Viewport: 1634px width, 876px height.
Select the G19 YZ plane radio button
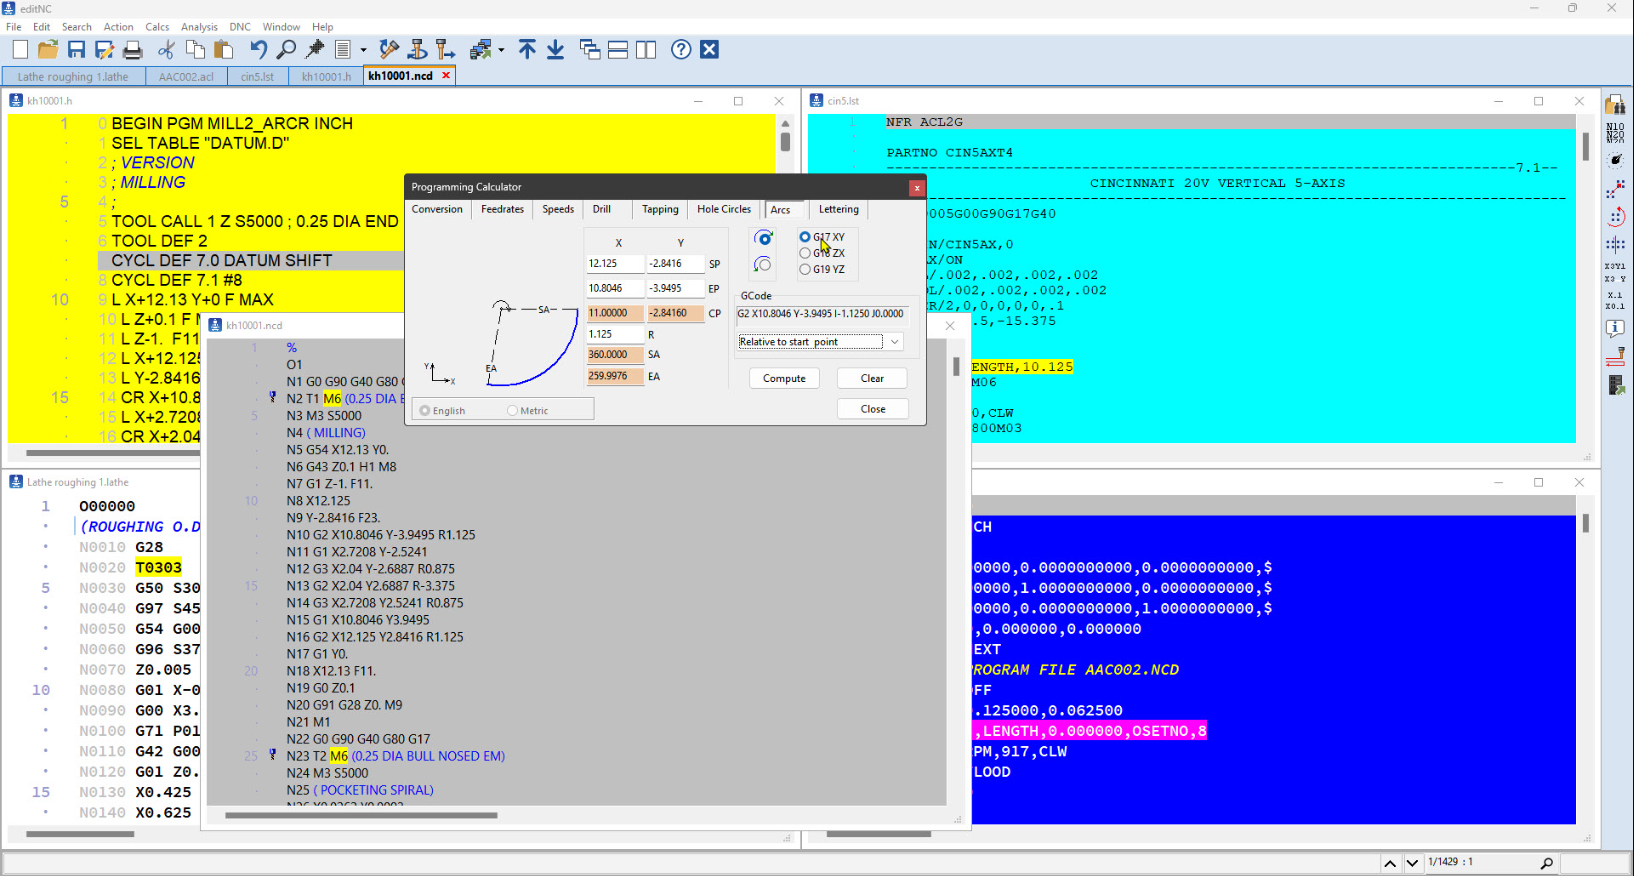(x=805, y=269)
